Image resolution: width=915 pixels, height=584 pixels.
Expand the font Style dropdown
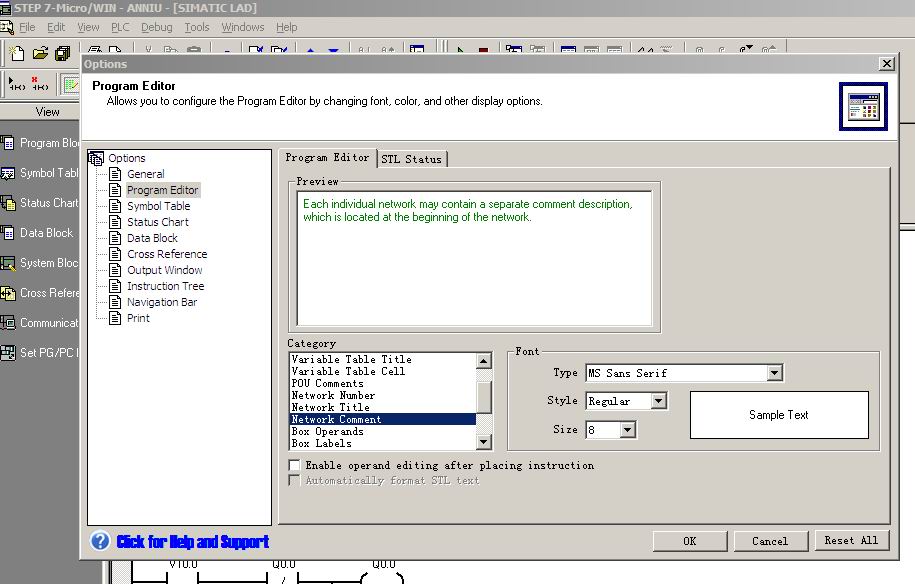(x=658, y=401)
